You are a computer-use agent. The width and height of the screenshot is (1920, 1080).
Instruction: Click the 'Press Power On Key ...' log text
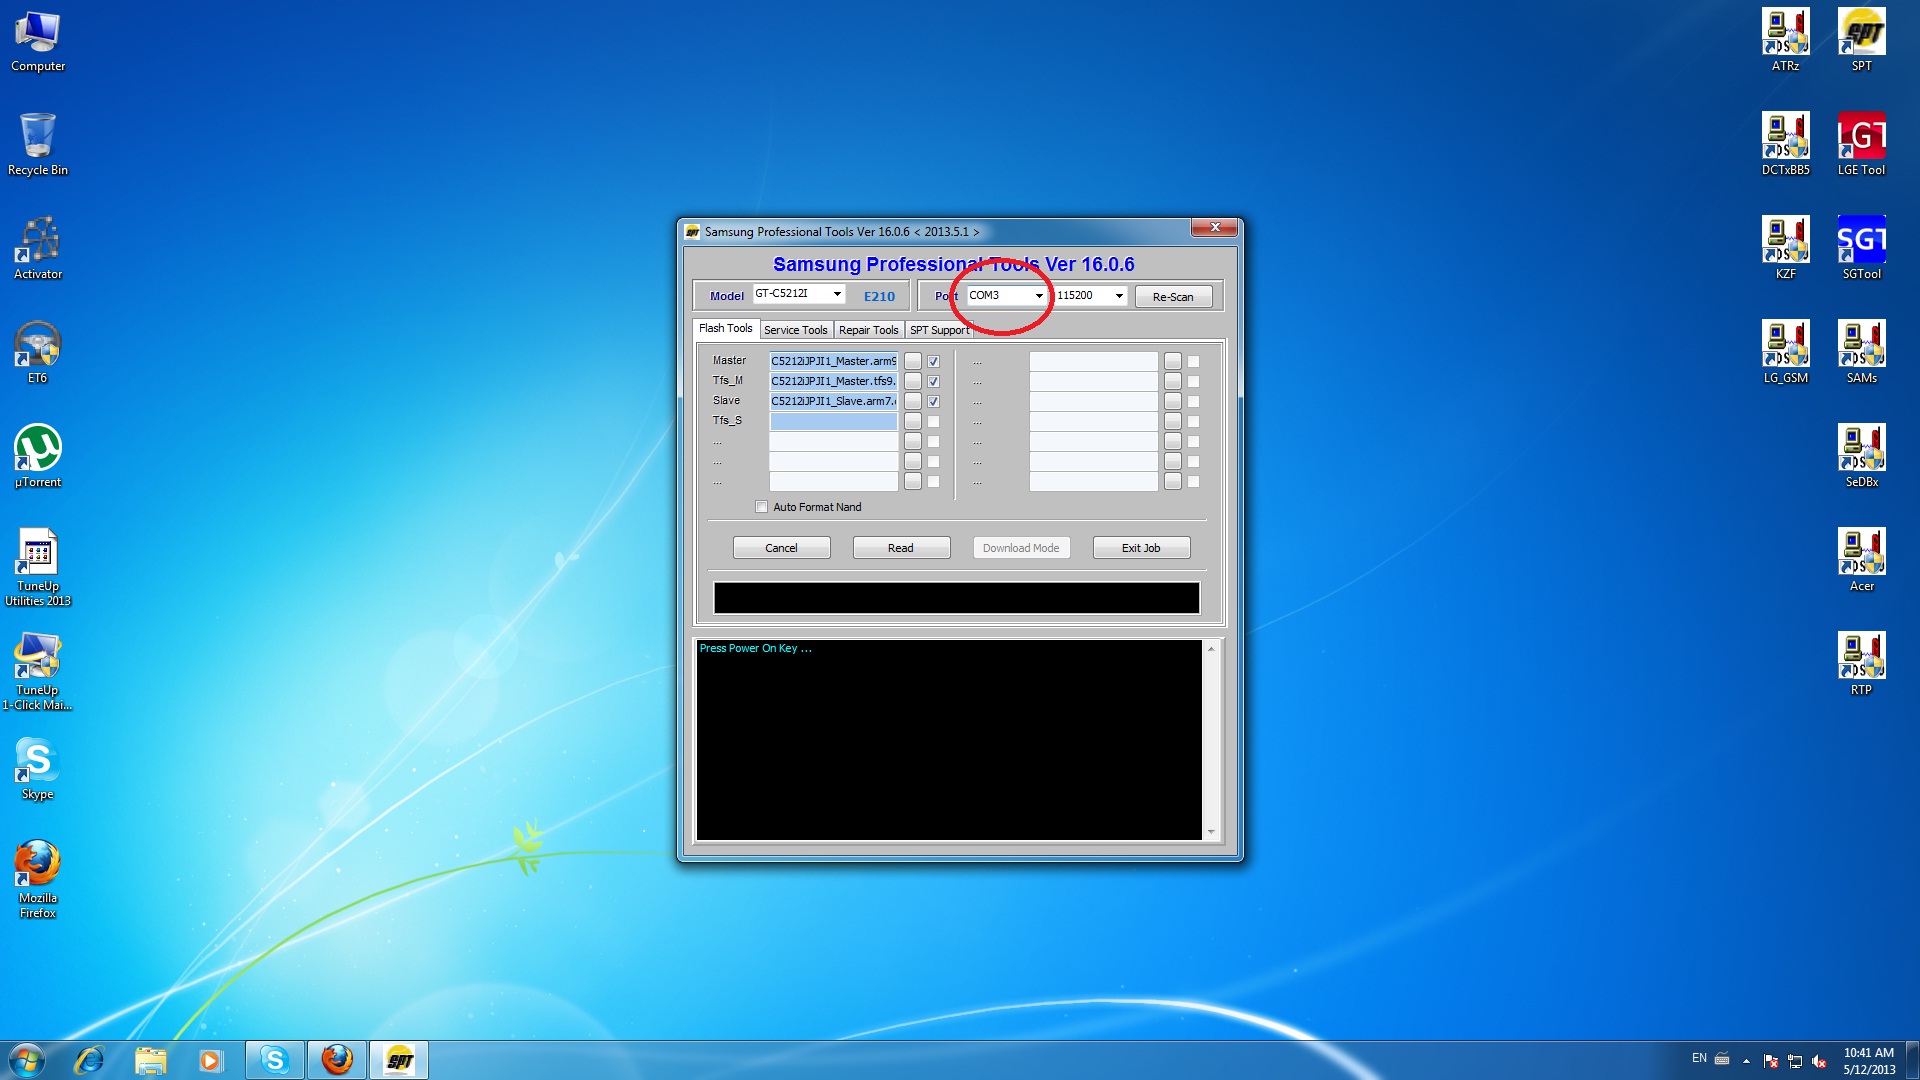coord(755,649)
